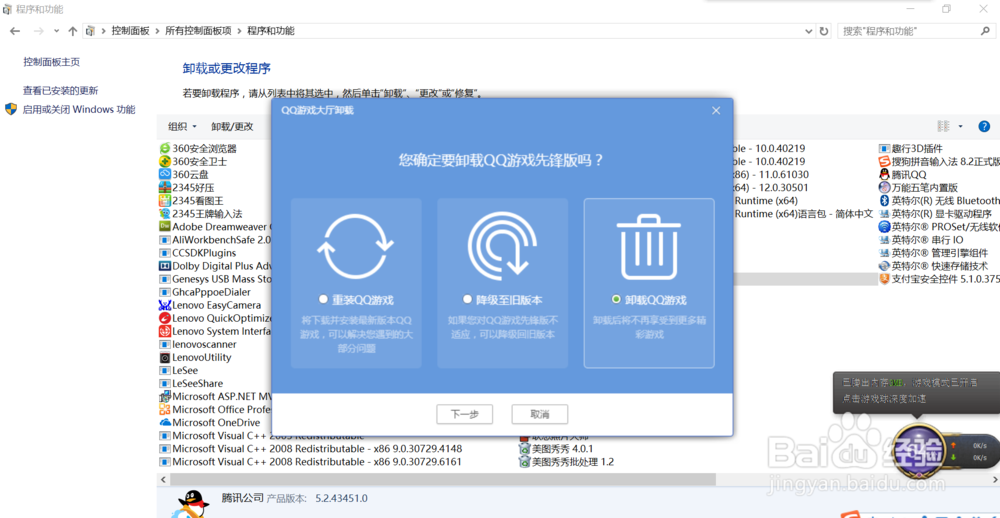Select GhcaPppoeDialer list entry

pyautogui.click(x=205, y=292)
